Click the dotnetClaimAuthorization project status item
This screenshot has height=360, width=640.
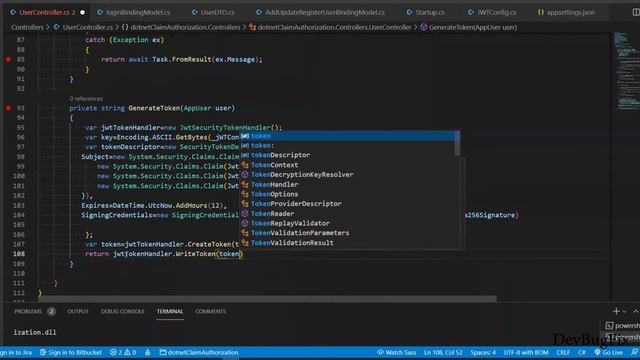199,352
